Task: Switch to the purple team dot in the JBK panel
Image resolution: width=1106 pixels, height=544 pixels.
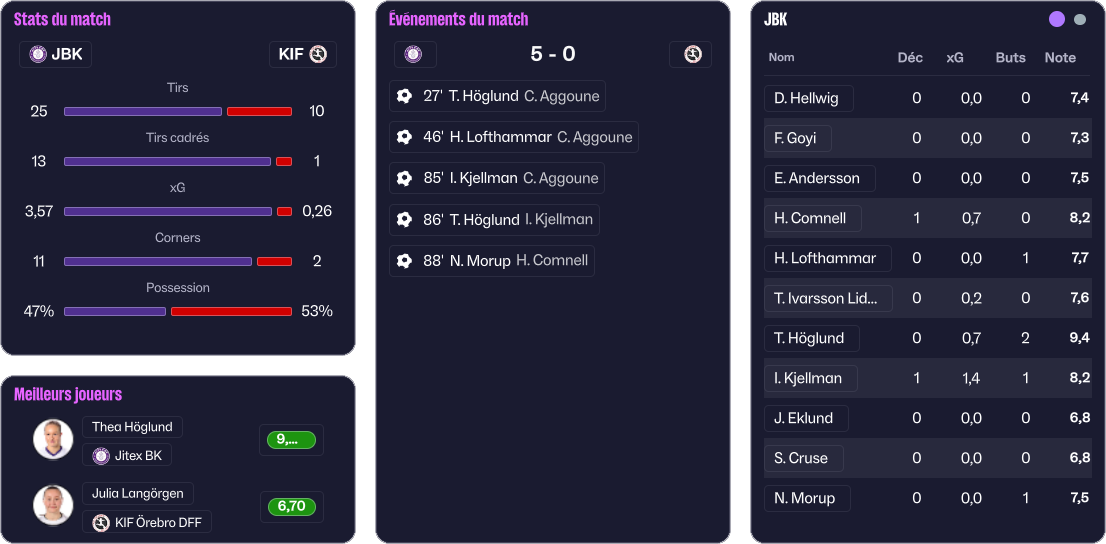Action: point(1057,19)
